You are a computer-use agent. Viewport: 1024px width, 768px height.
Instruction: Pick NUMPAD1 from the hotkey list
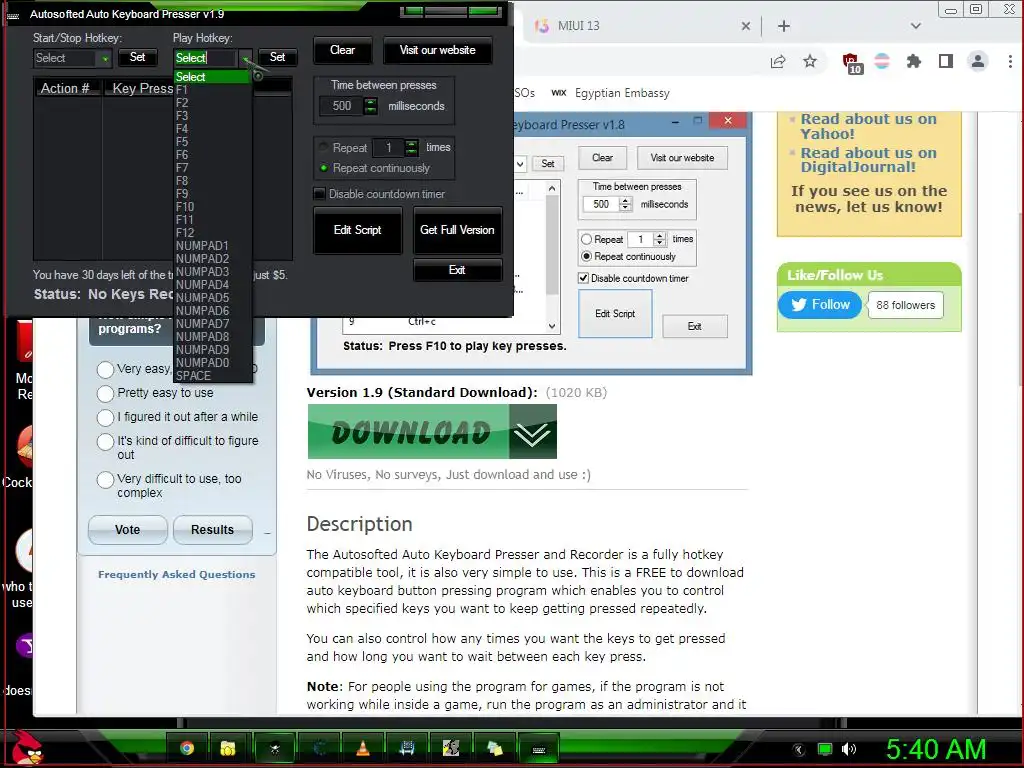(x=212, y=246)
